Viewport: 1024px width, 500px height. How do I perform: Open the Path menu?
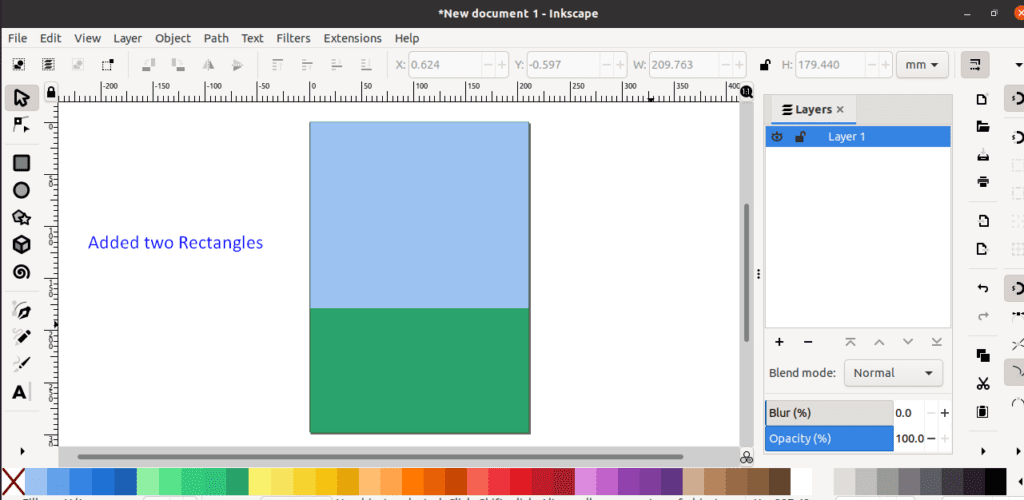coord(216,38)
